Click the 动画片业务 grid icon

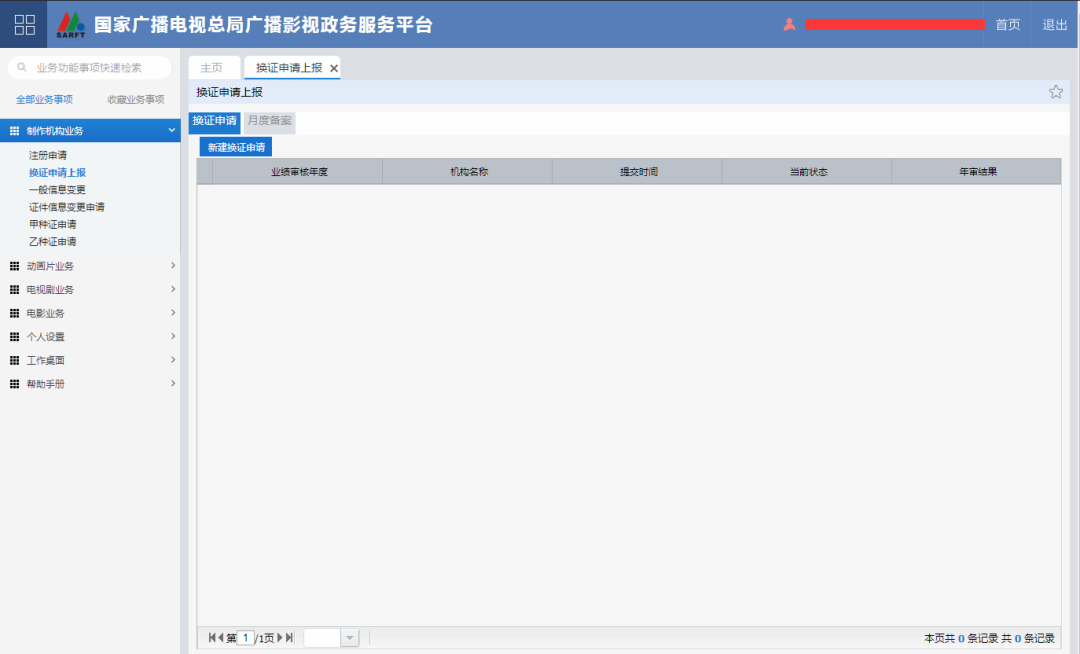click(14, 266)
